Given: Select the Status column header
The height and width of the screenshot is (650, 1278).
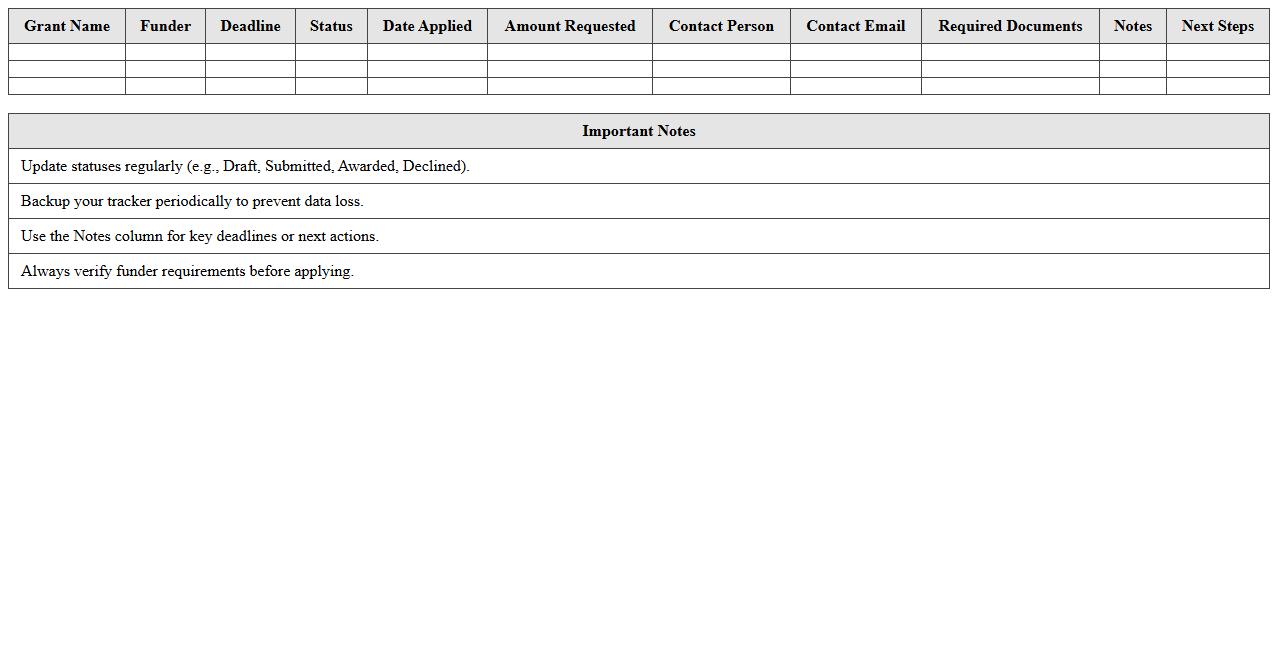Looking at the screenshot, I should (331, 26).
